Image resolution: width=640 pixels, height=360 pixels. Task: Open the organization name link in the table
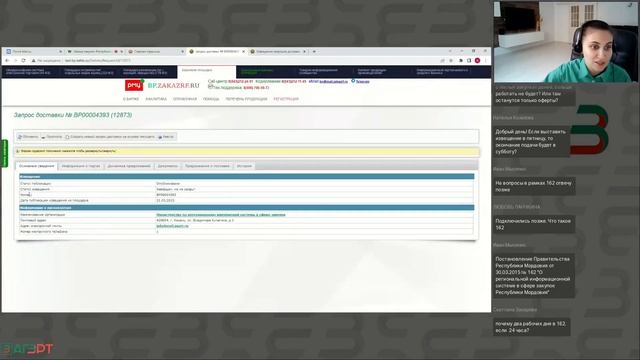[x=221, y=215]
